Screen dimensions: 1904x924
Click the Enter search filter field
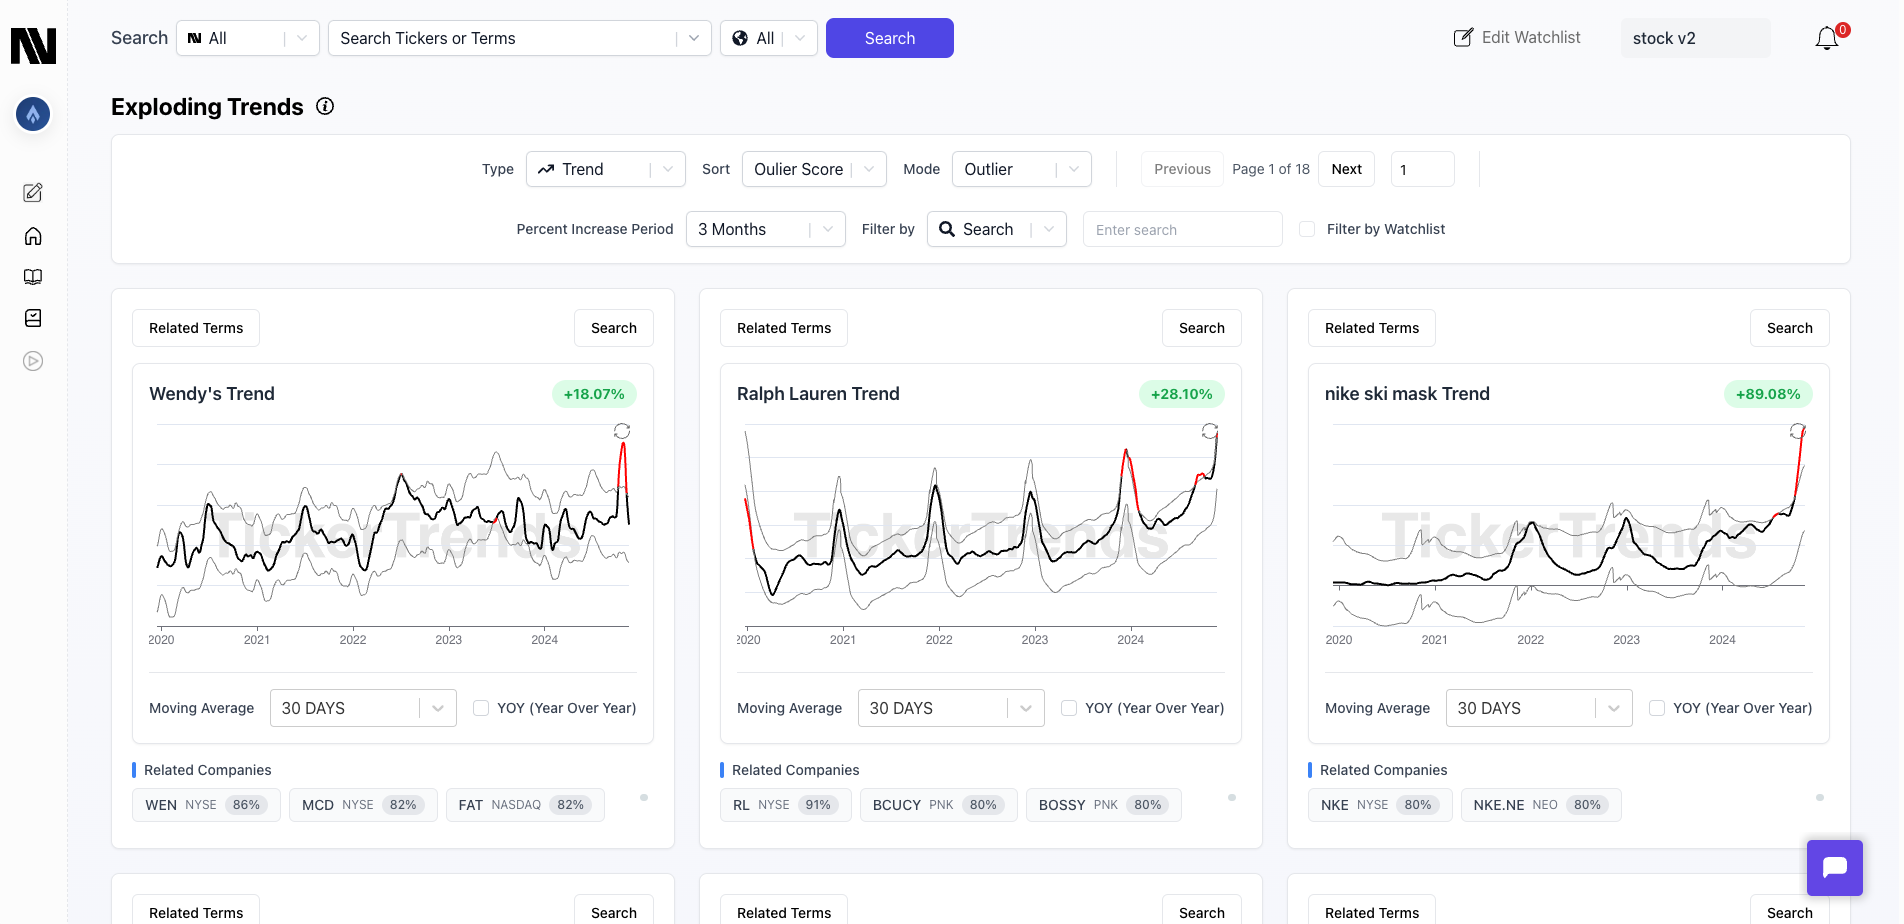(1183, 229)
